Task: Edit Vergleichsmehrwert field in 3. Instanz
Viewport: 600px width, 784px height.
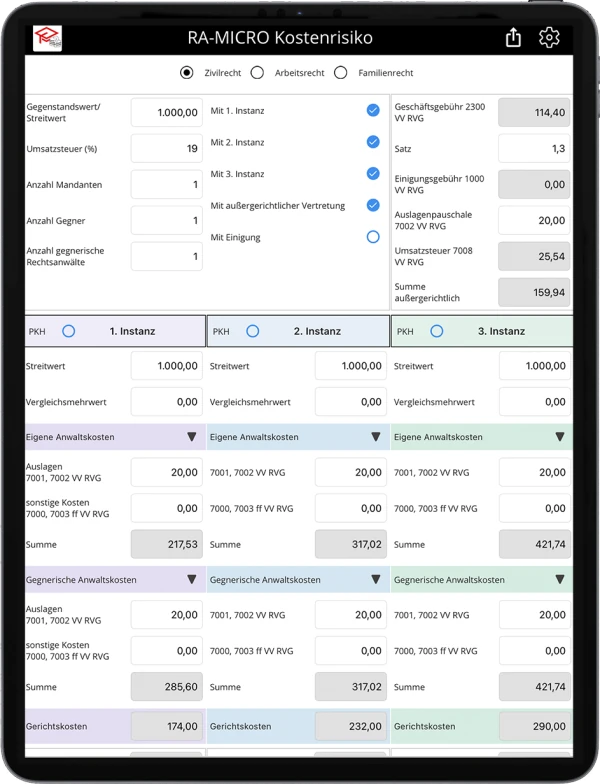Action: click(535, 402)
